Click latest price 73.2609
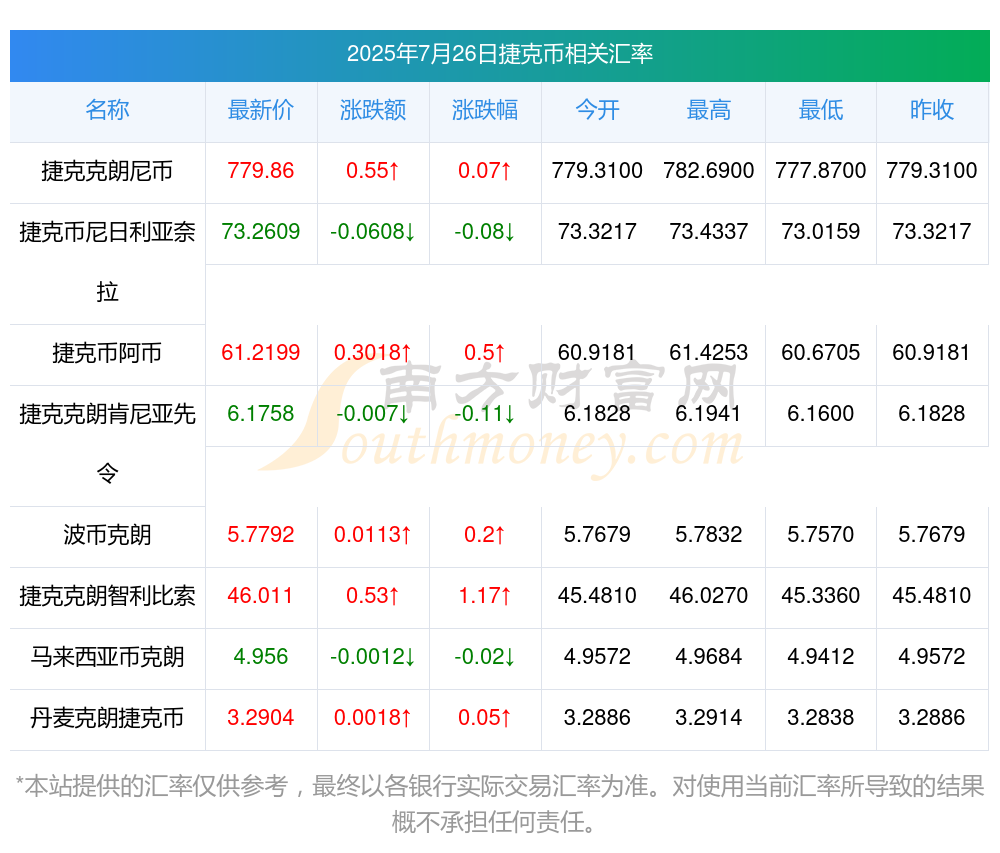The image size is (1000, 853). pyautogui.click(x=261, y=231)
